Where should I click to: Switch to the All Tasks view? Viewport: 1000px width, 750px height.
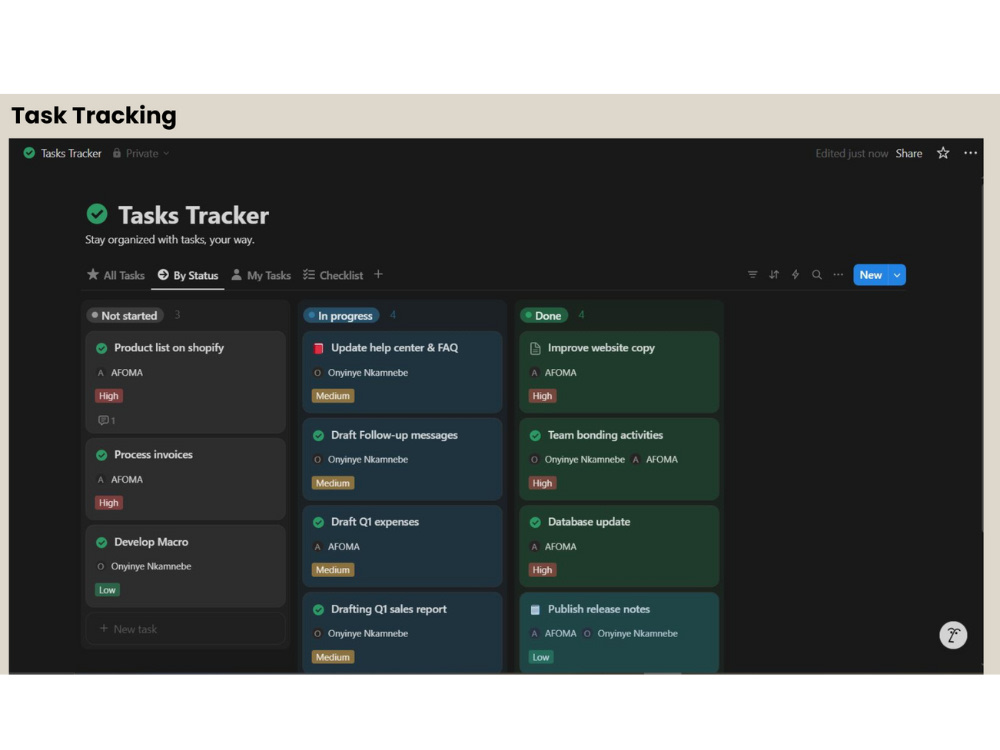(x=115, y=275)
